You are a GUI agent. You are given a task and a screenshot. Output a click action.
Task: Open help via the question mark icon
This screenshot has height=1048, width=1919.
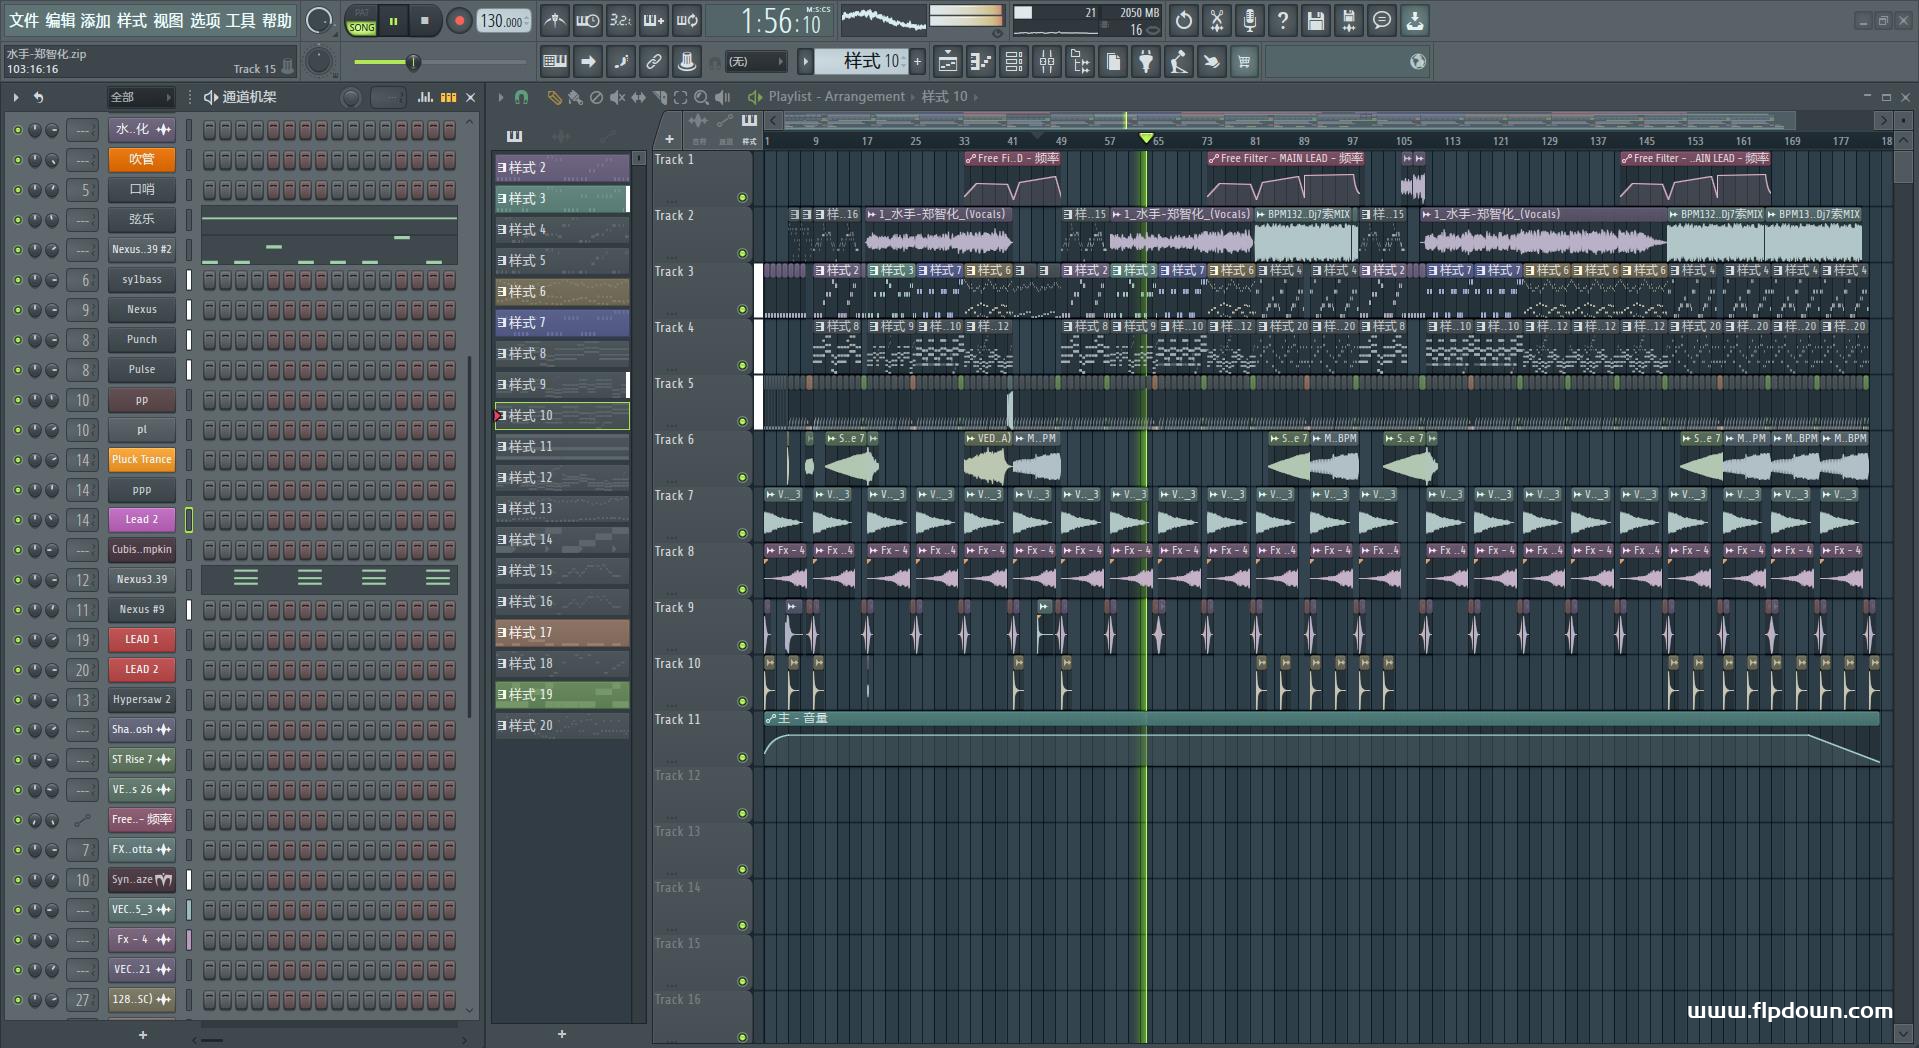click(1283, 20)
